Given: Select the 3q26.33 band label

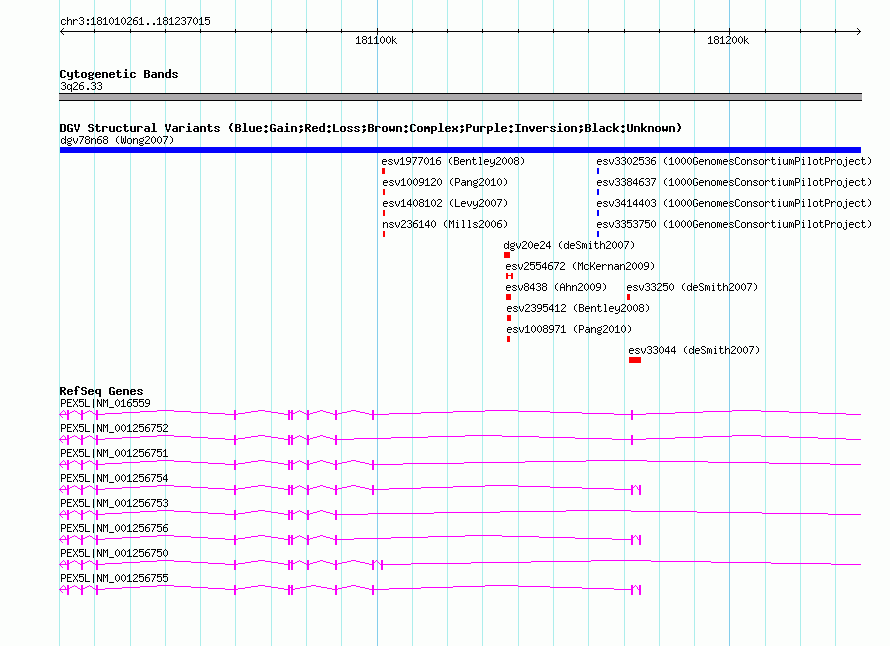Looking at the screenshot, I should (81, 86).
